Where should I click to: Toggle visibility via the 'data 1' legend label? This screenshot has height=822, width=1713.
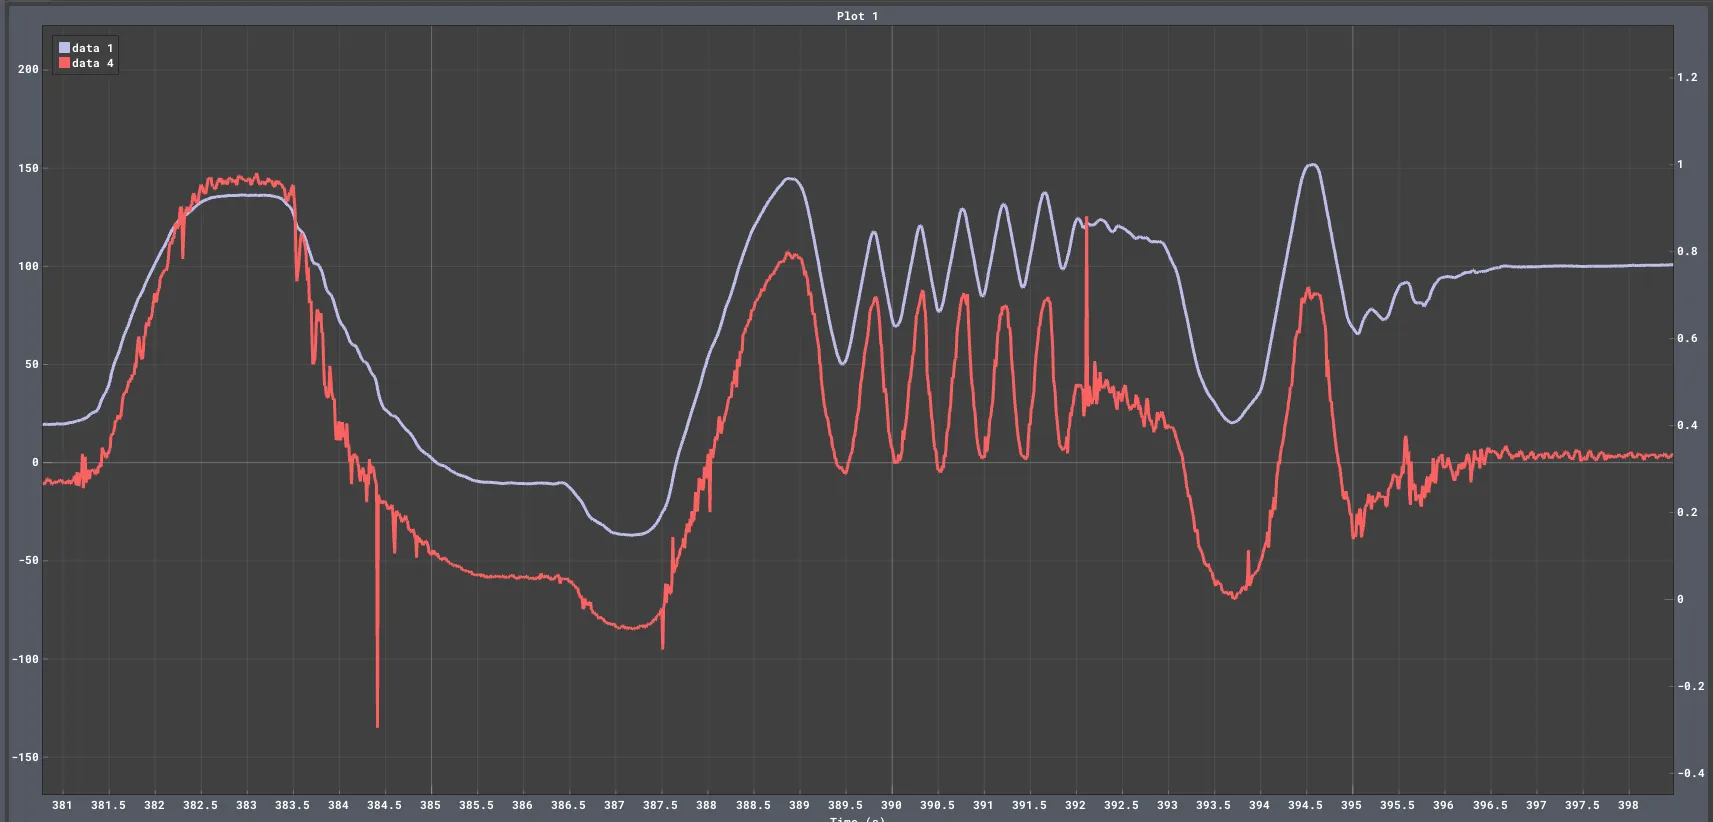coord(93,48)
